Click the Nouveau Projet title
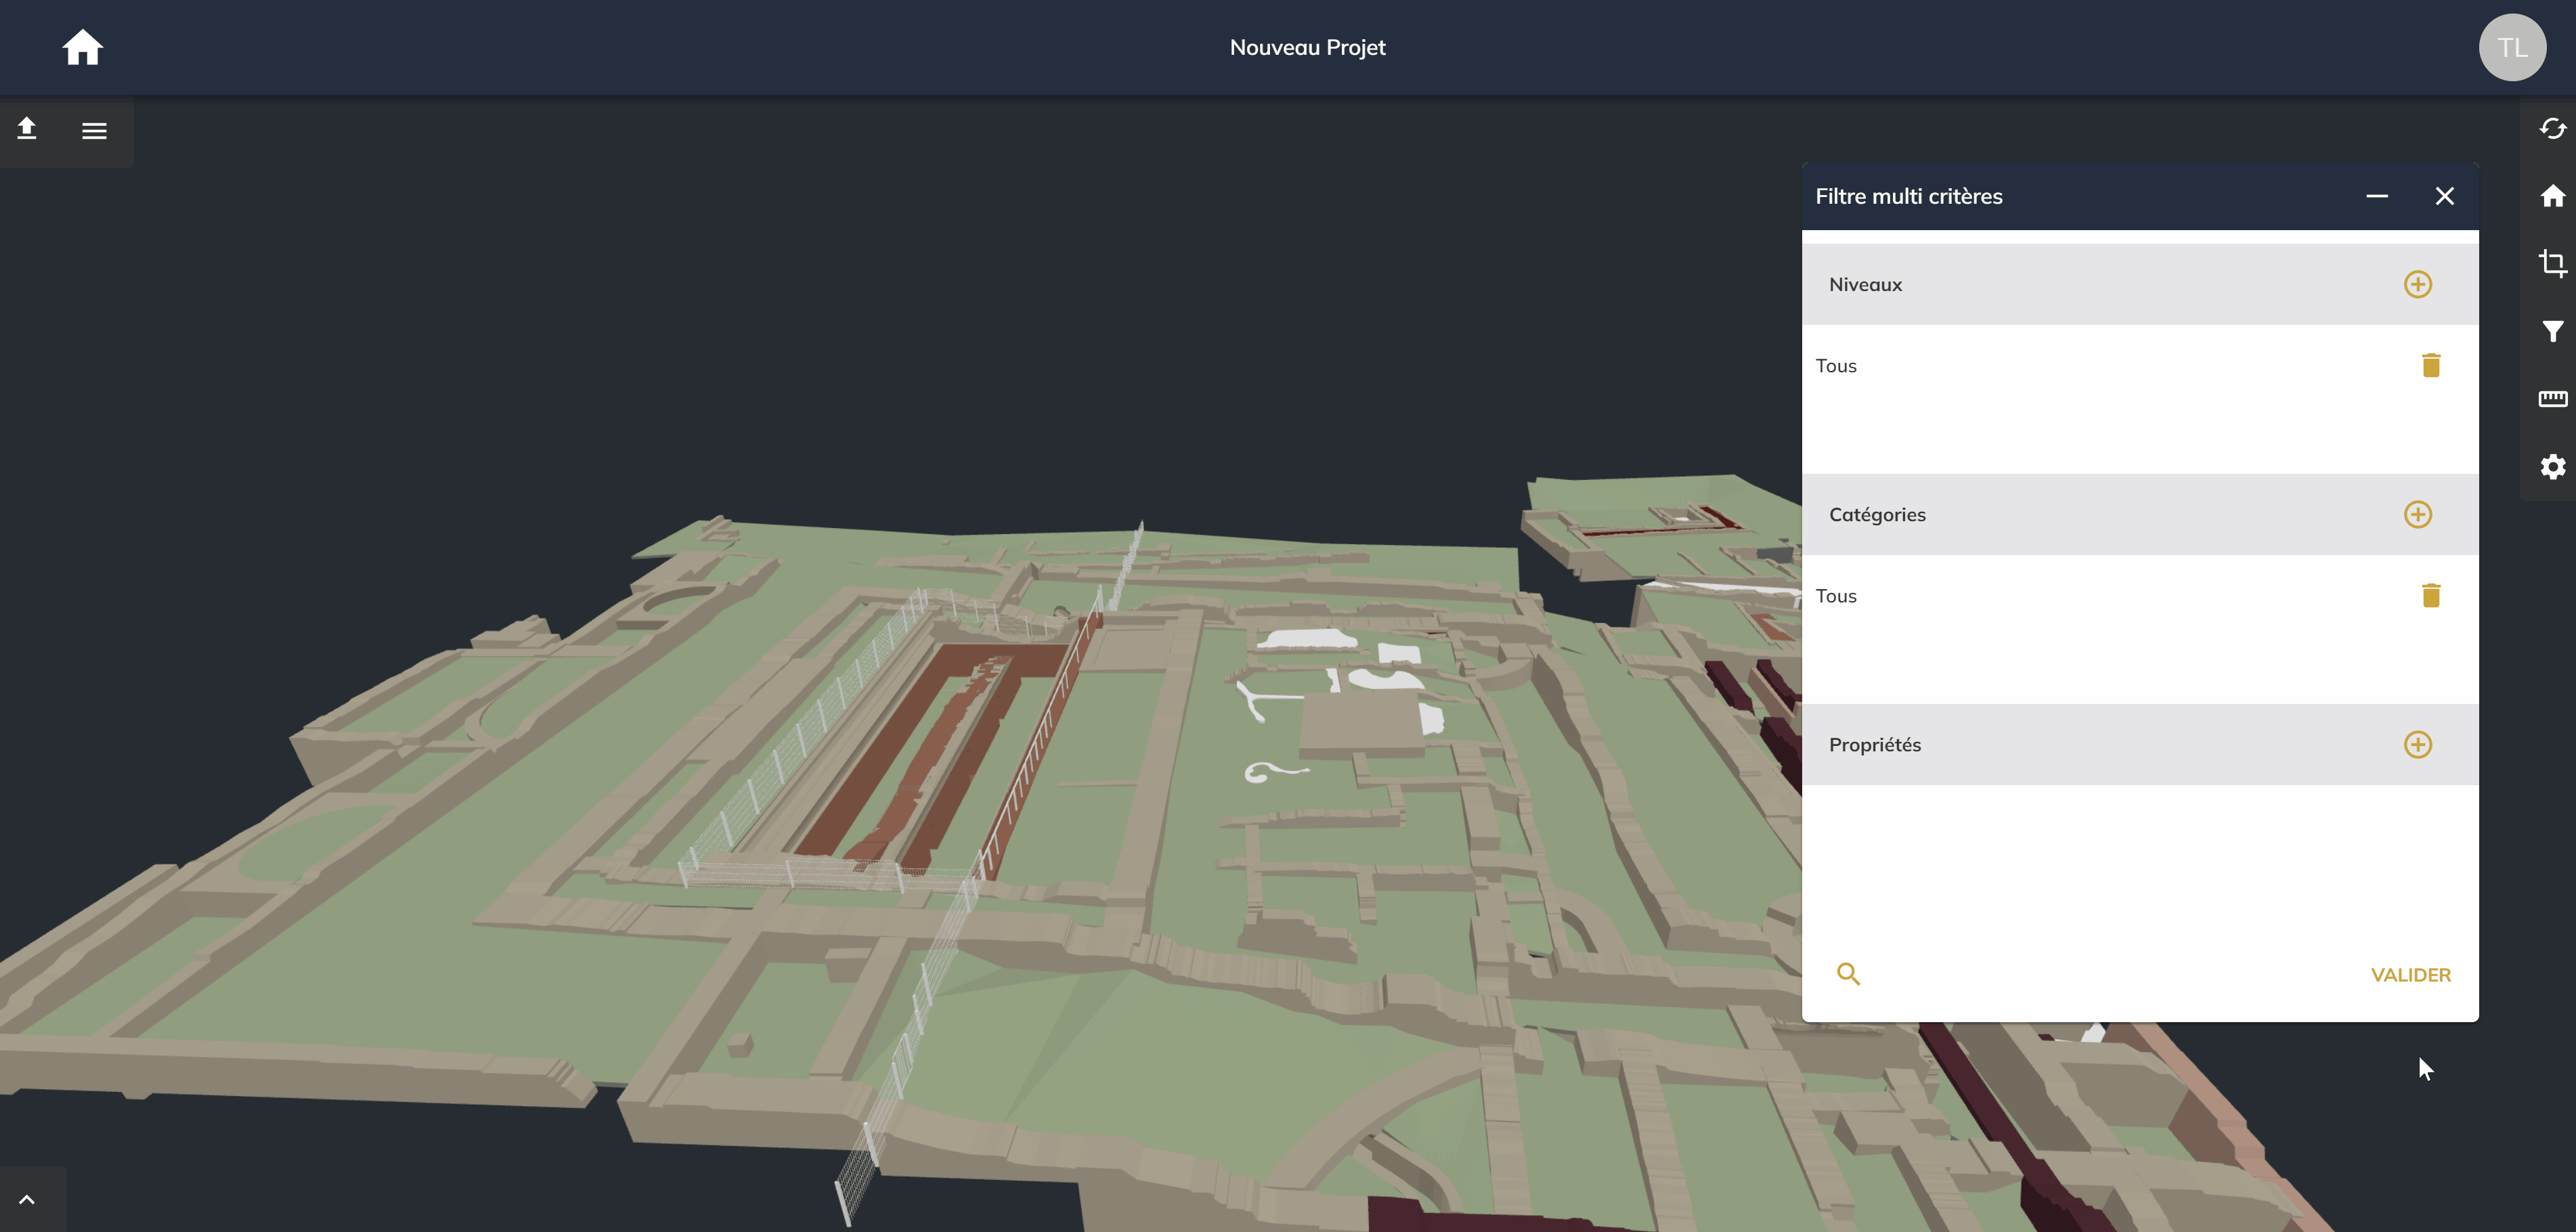2576x1232 pixels. point(1307,47)
